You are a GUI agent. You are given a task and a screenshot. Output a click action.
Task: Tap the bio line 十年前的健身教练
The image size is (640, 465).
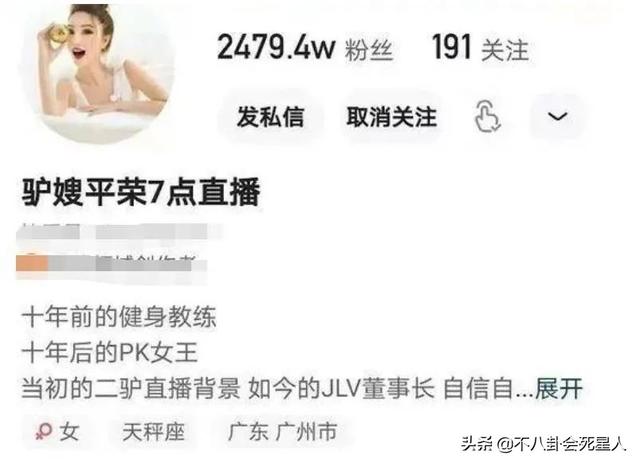(x=118, y=316)
